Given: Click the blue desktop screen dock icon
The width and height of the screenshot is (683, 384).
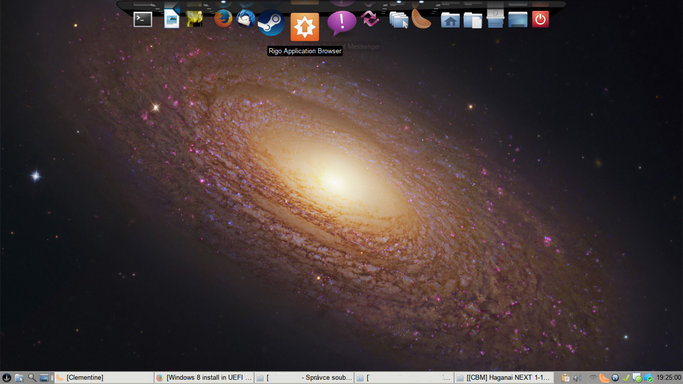Looking at the screenshot, I should tap(517, 20).
